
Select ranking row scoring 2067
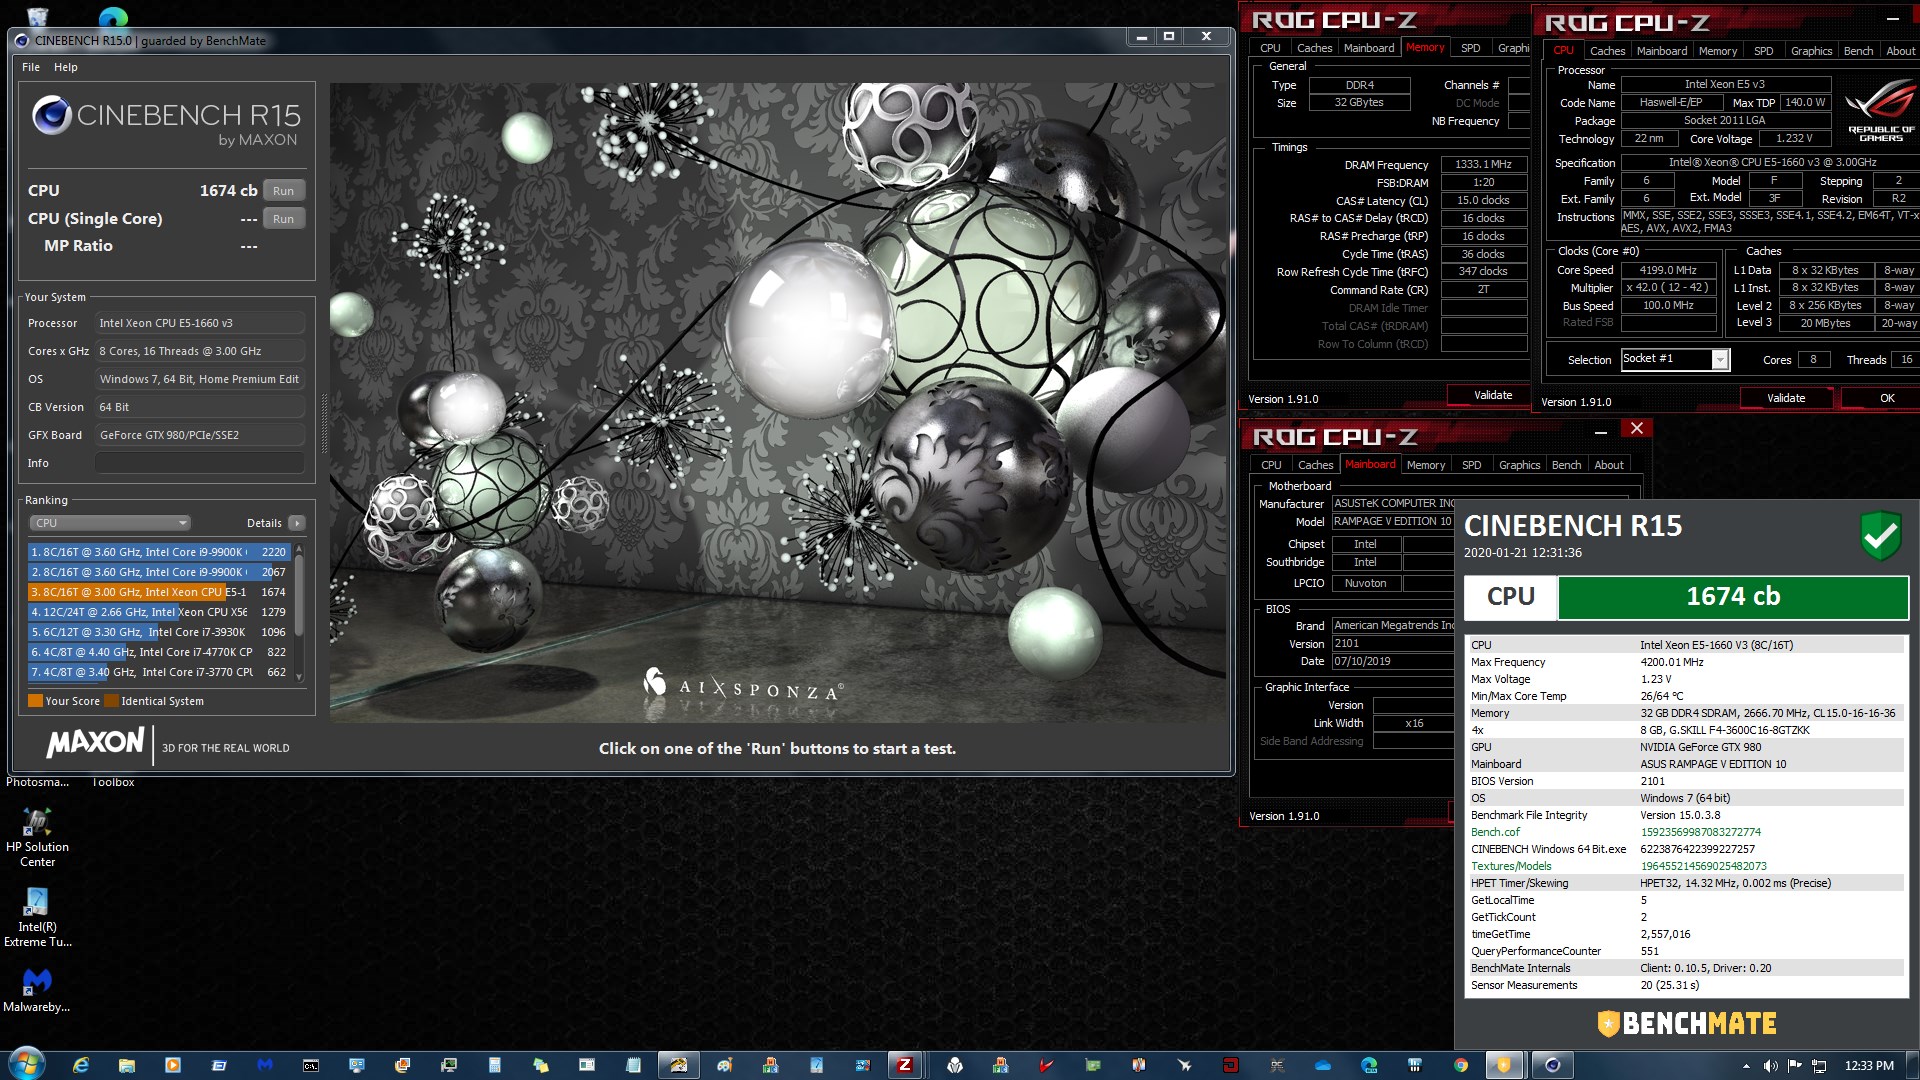pyautogui.click(x=159, y=572)
